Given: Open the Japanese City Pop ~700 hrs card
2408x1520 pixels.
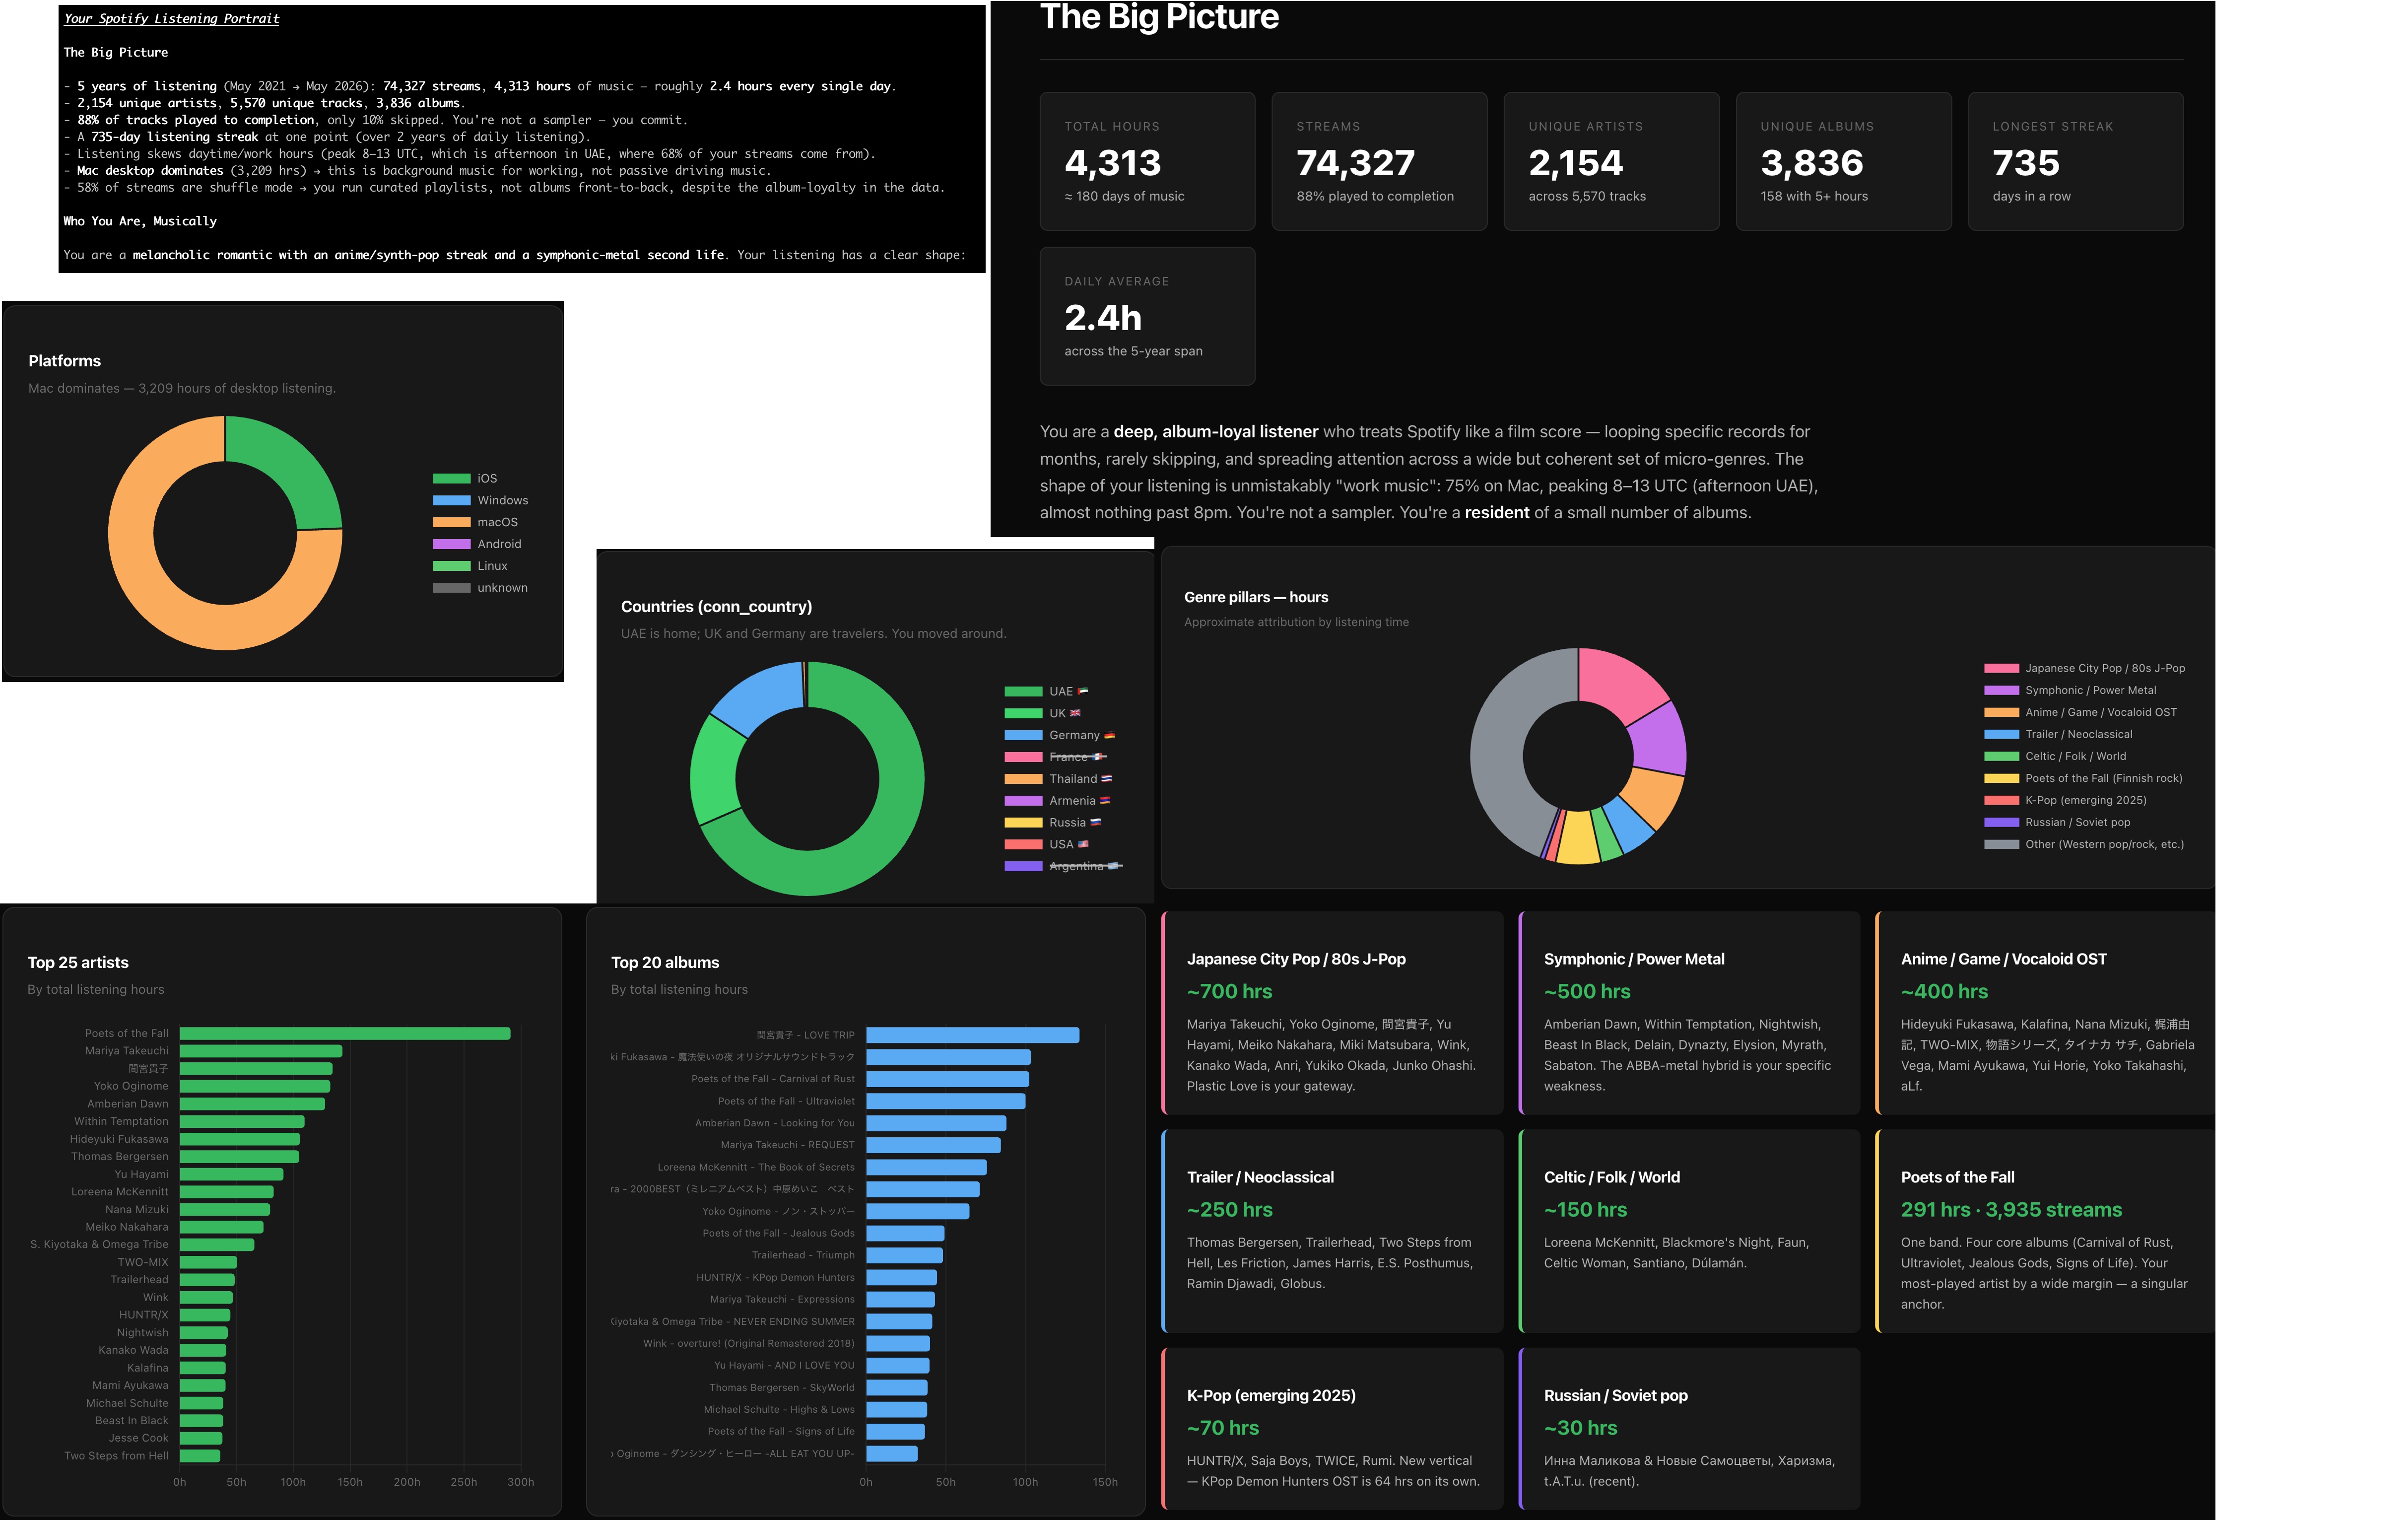Looking at the screenshot, I should (x=1332, y=1012).
